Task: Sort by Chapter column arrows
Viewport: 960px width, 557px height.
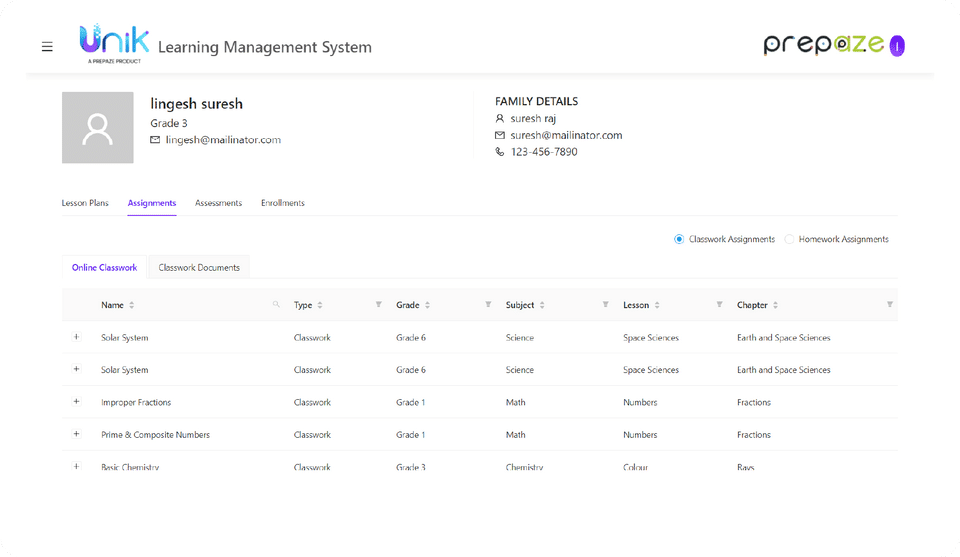Action: pyautogui.click(x=775, y=305)
